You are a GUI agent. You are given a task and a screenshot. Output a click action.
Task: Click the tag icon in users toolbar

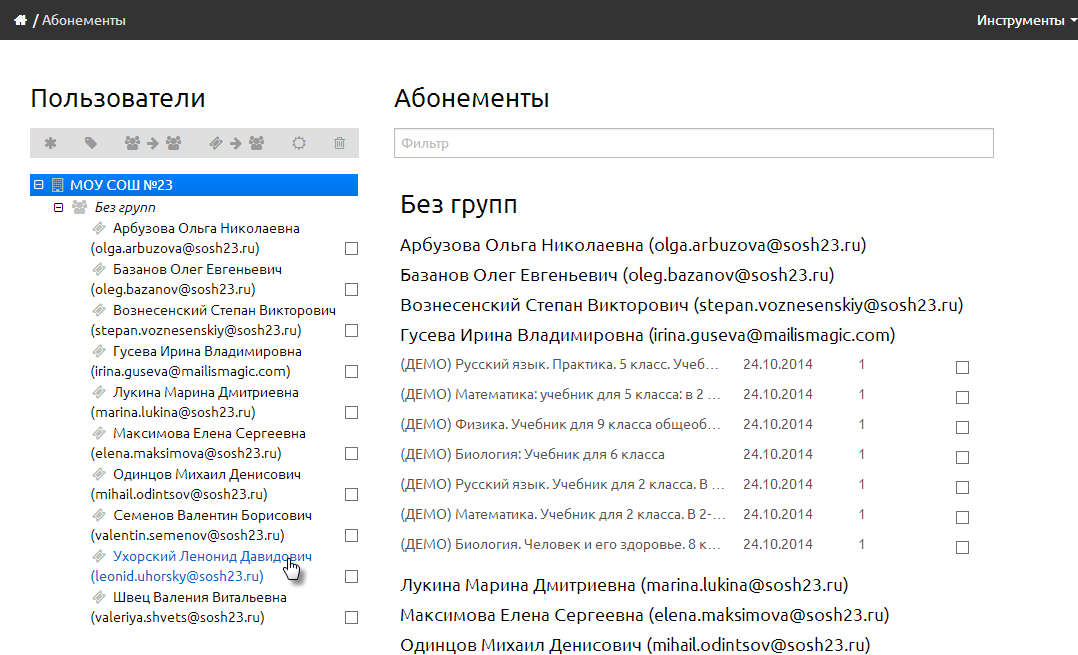point(91,143)
